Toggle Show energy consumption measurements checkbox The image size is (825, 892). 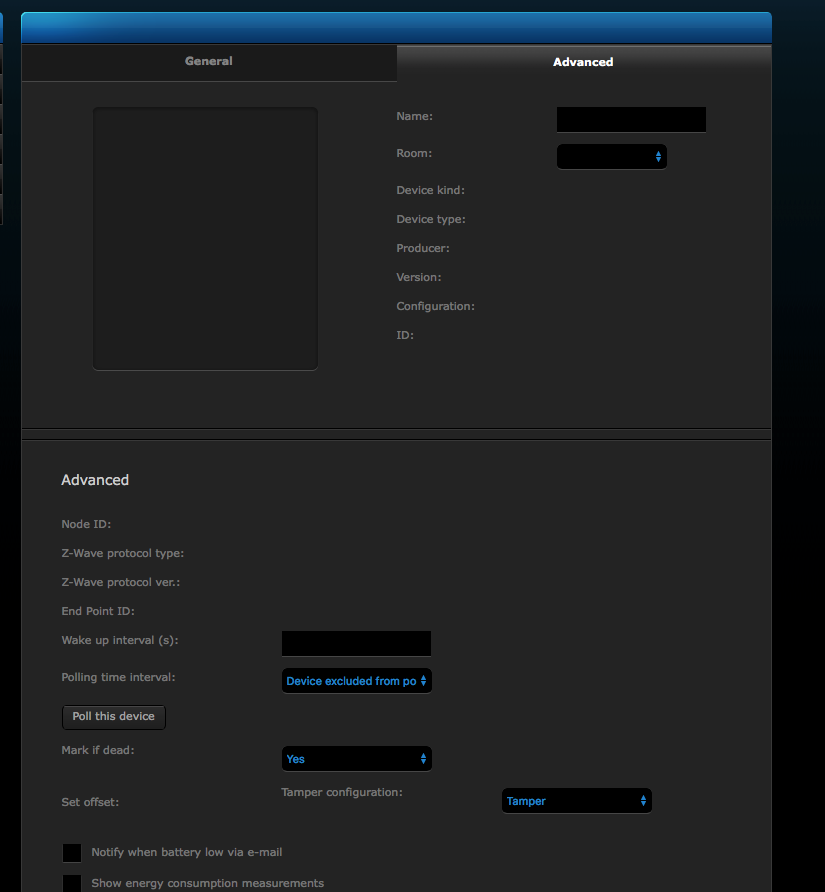[x=72, y=884]
